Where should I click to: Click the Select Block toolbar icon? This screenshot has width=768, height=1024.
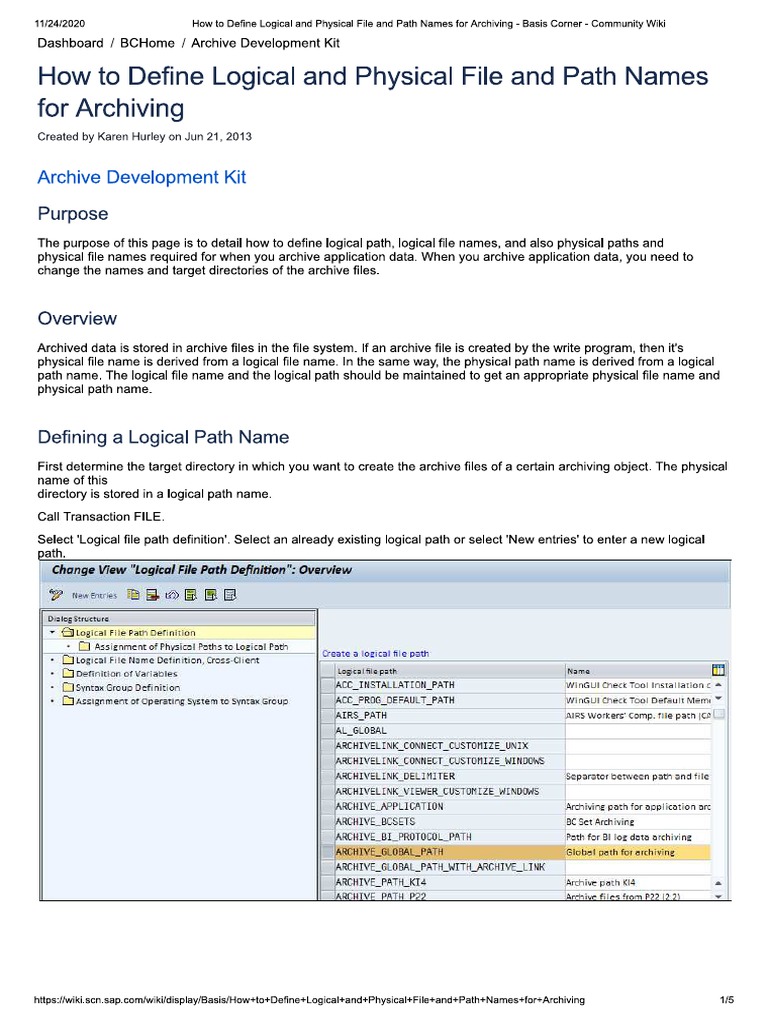point(210,595)
